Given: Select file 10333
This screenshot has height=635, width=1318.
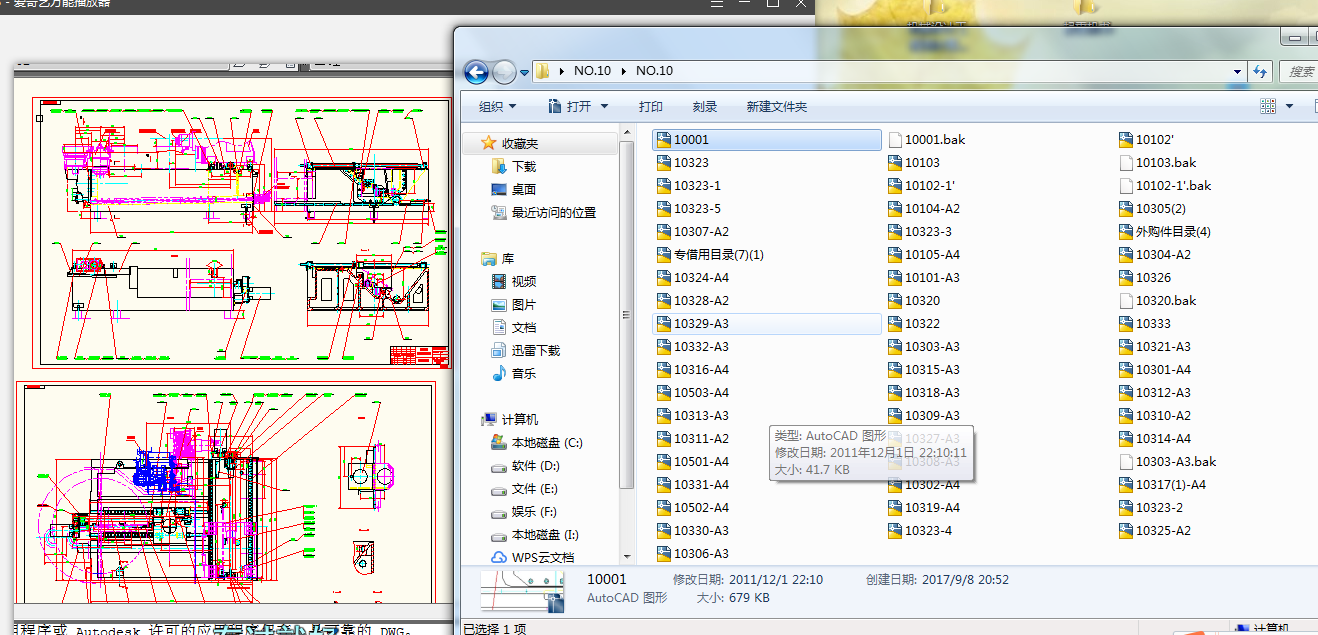Looking at the screenshot, I should tap(1145, 324).
